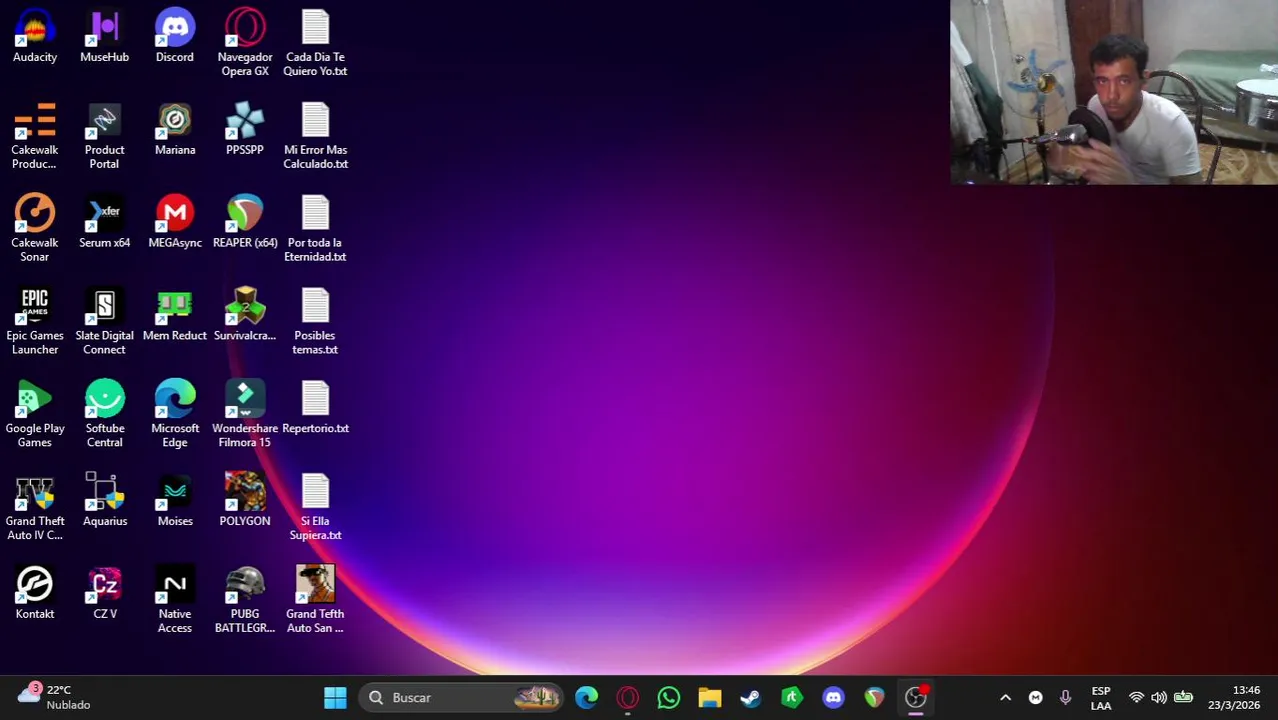Select the Discord desktop shortcut
This screenshot has width=1278, height=720.
click(175, 36)
